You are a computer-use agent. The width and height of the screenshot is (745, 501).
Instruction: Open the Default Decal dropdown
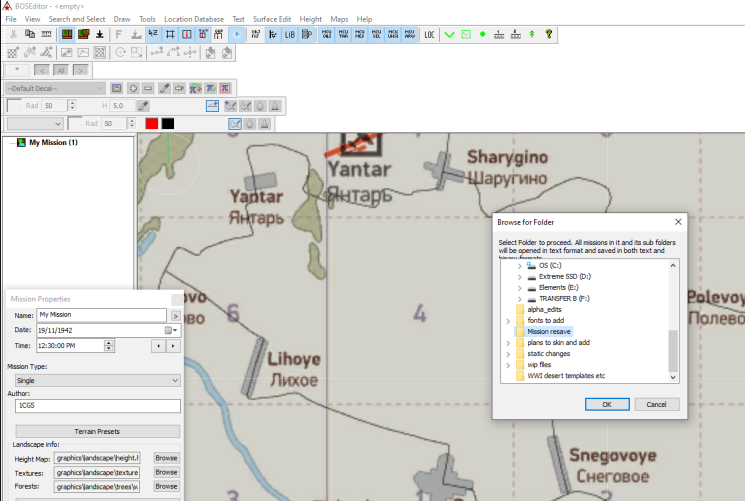(101, 88)
